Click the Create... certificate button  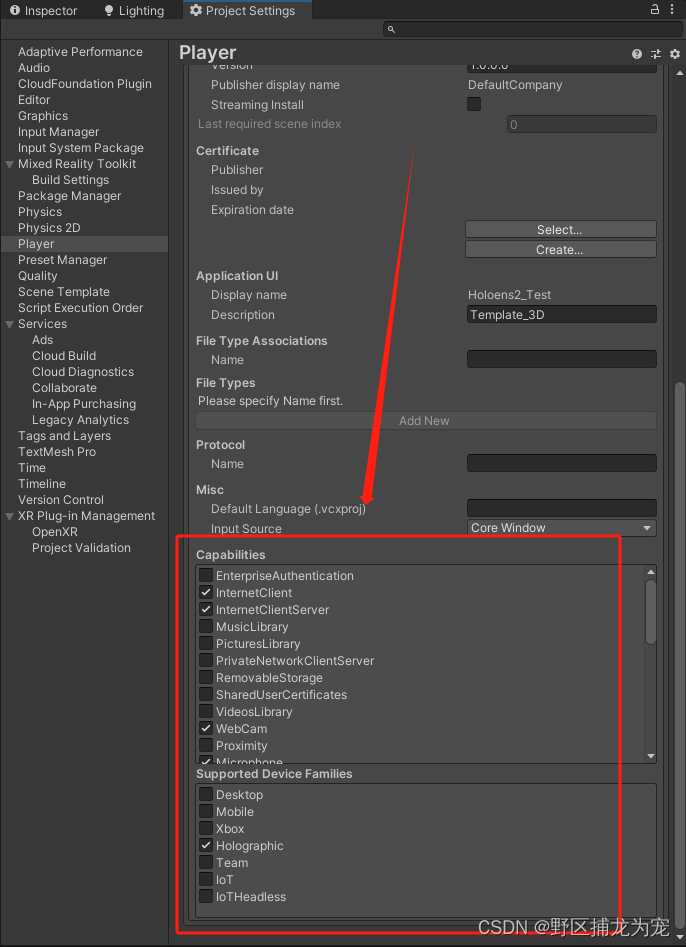tap(560, 250)
